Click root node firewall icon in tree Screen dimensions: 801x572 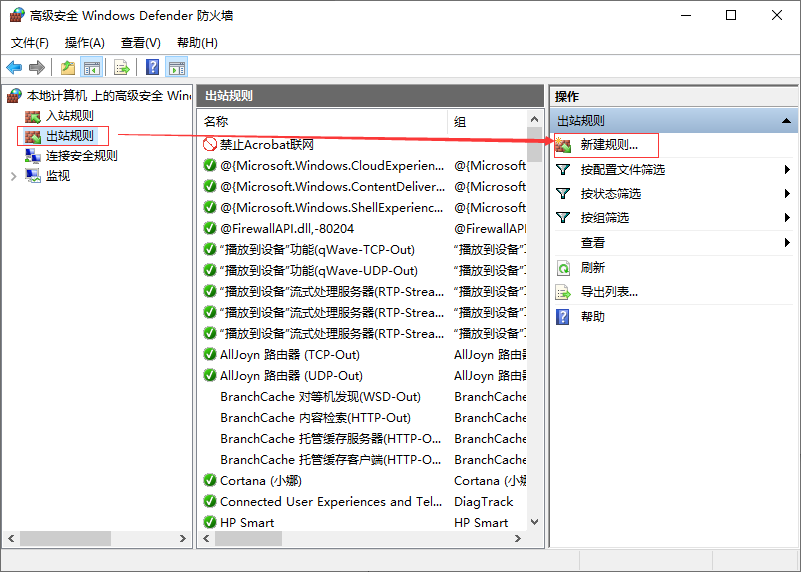tap(14, 96)
